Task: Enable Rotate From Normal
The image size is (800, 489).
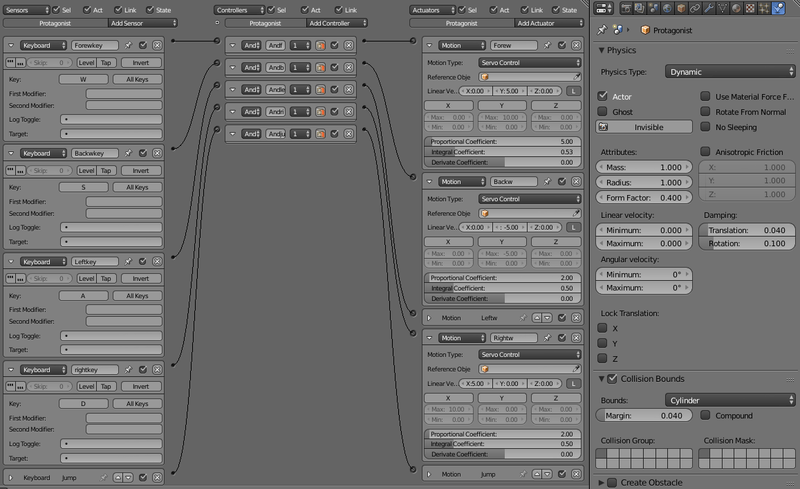Action: click(x=705, y=111)
